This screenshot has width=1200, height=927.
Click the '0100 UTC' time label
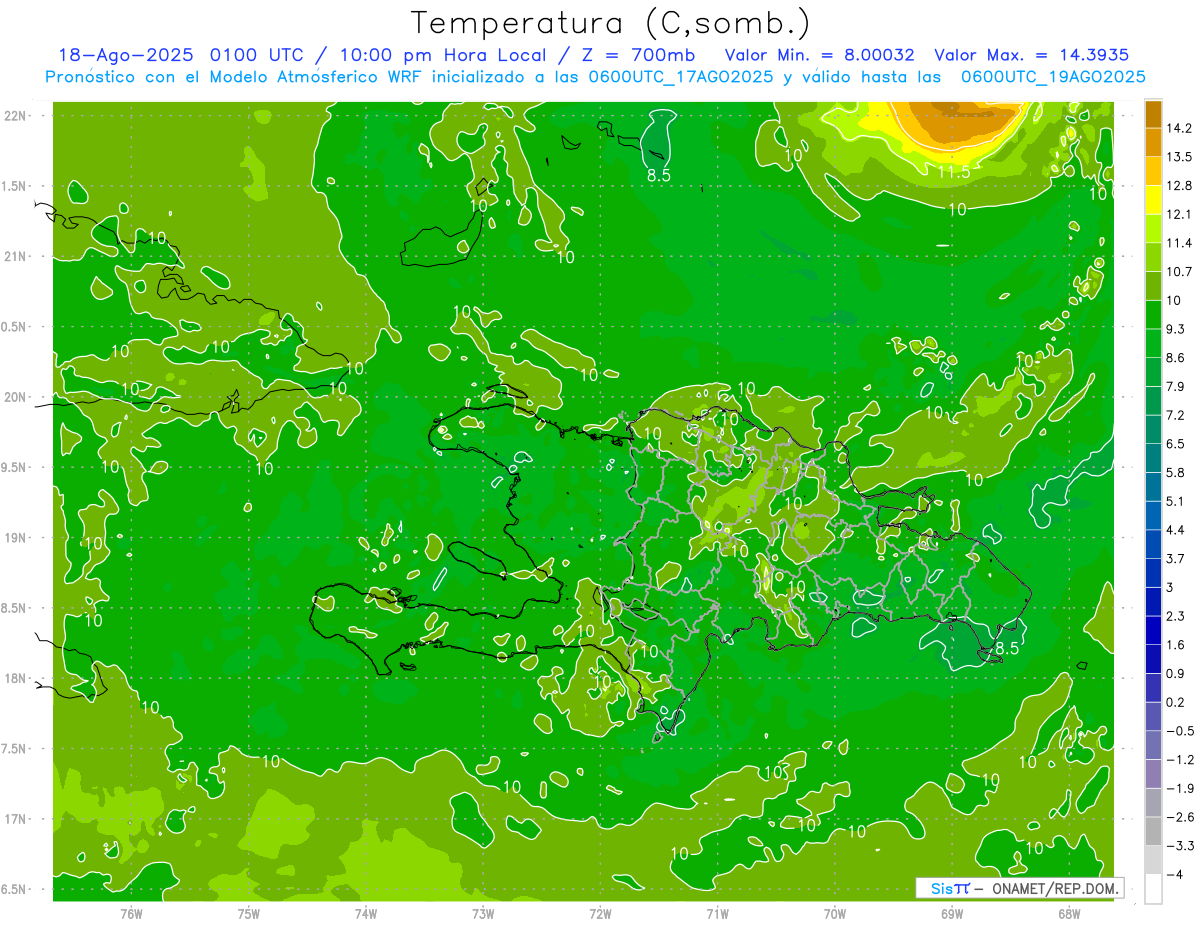coord(255,55)
